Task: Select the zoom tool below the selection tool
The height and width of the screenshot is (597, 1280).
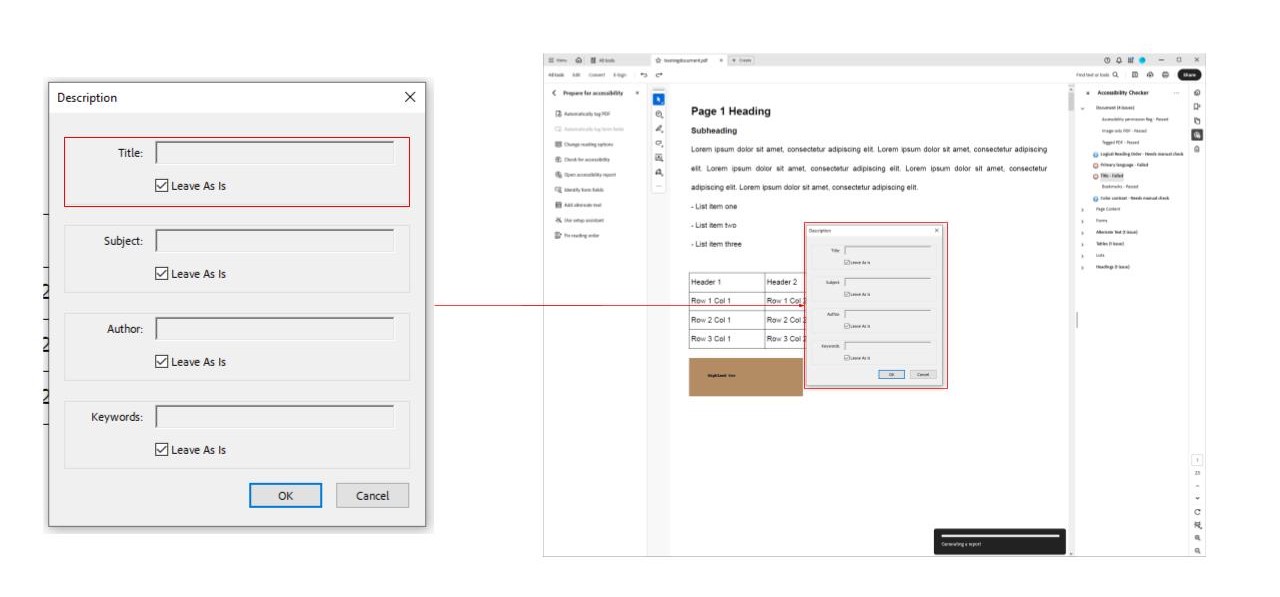Action: point(658,114)
